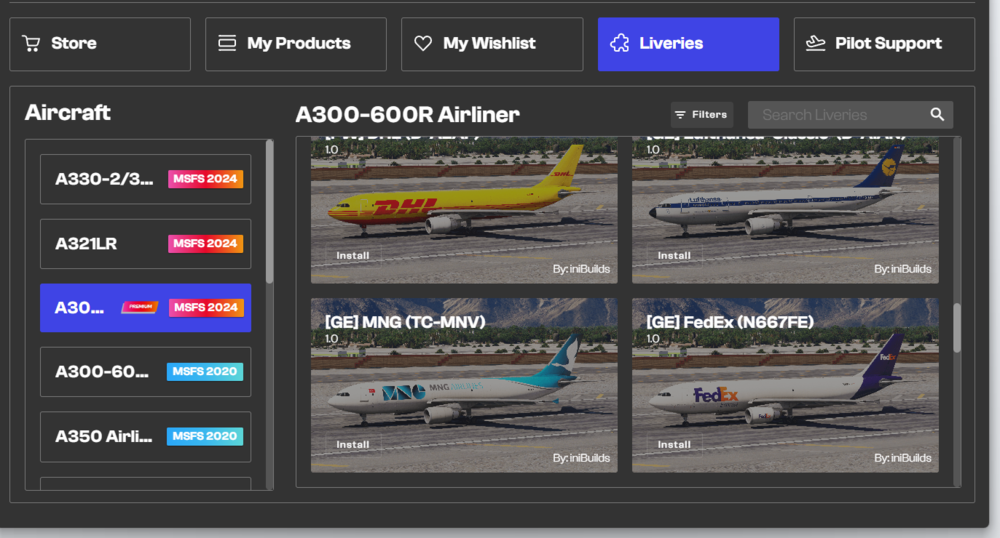Click the Premium badge on selected aircraft

coord(139,308)
